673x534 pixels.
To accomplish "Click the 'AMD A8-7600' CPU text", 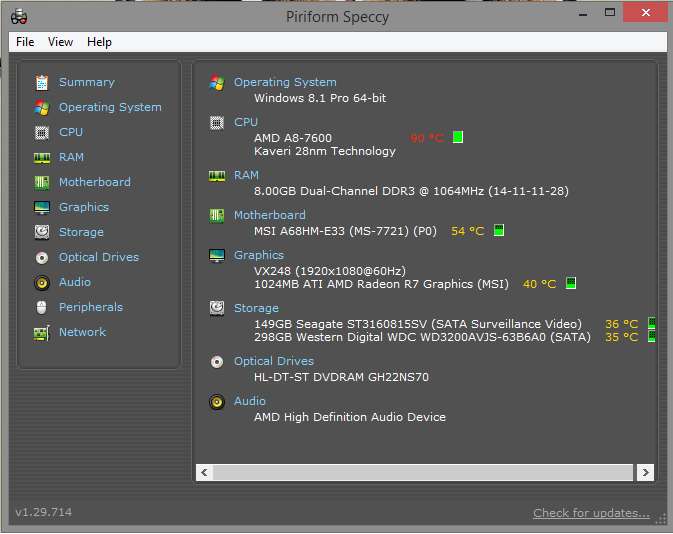I will [293, 138].
